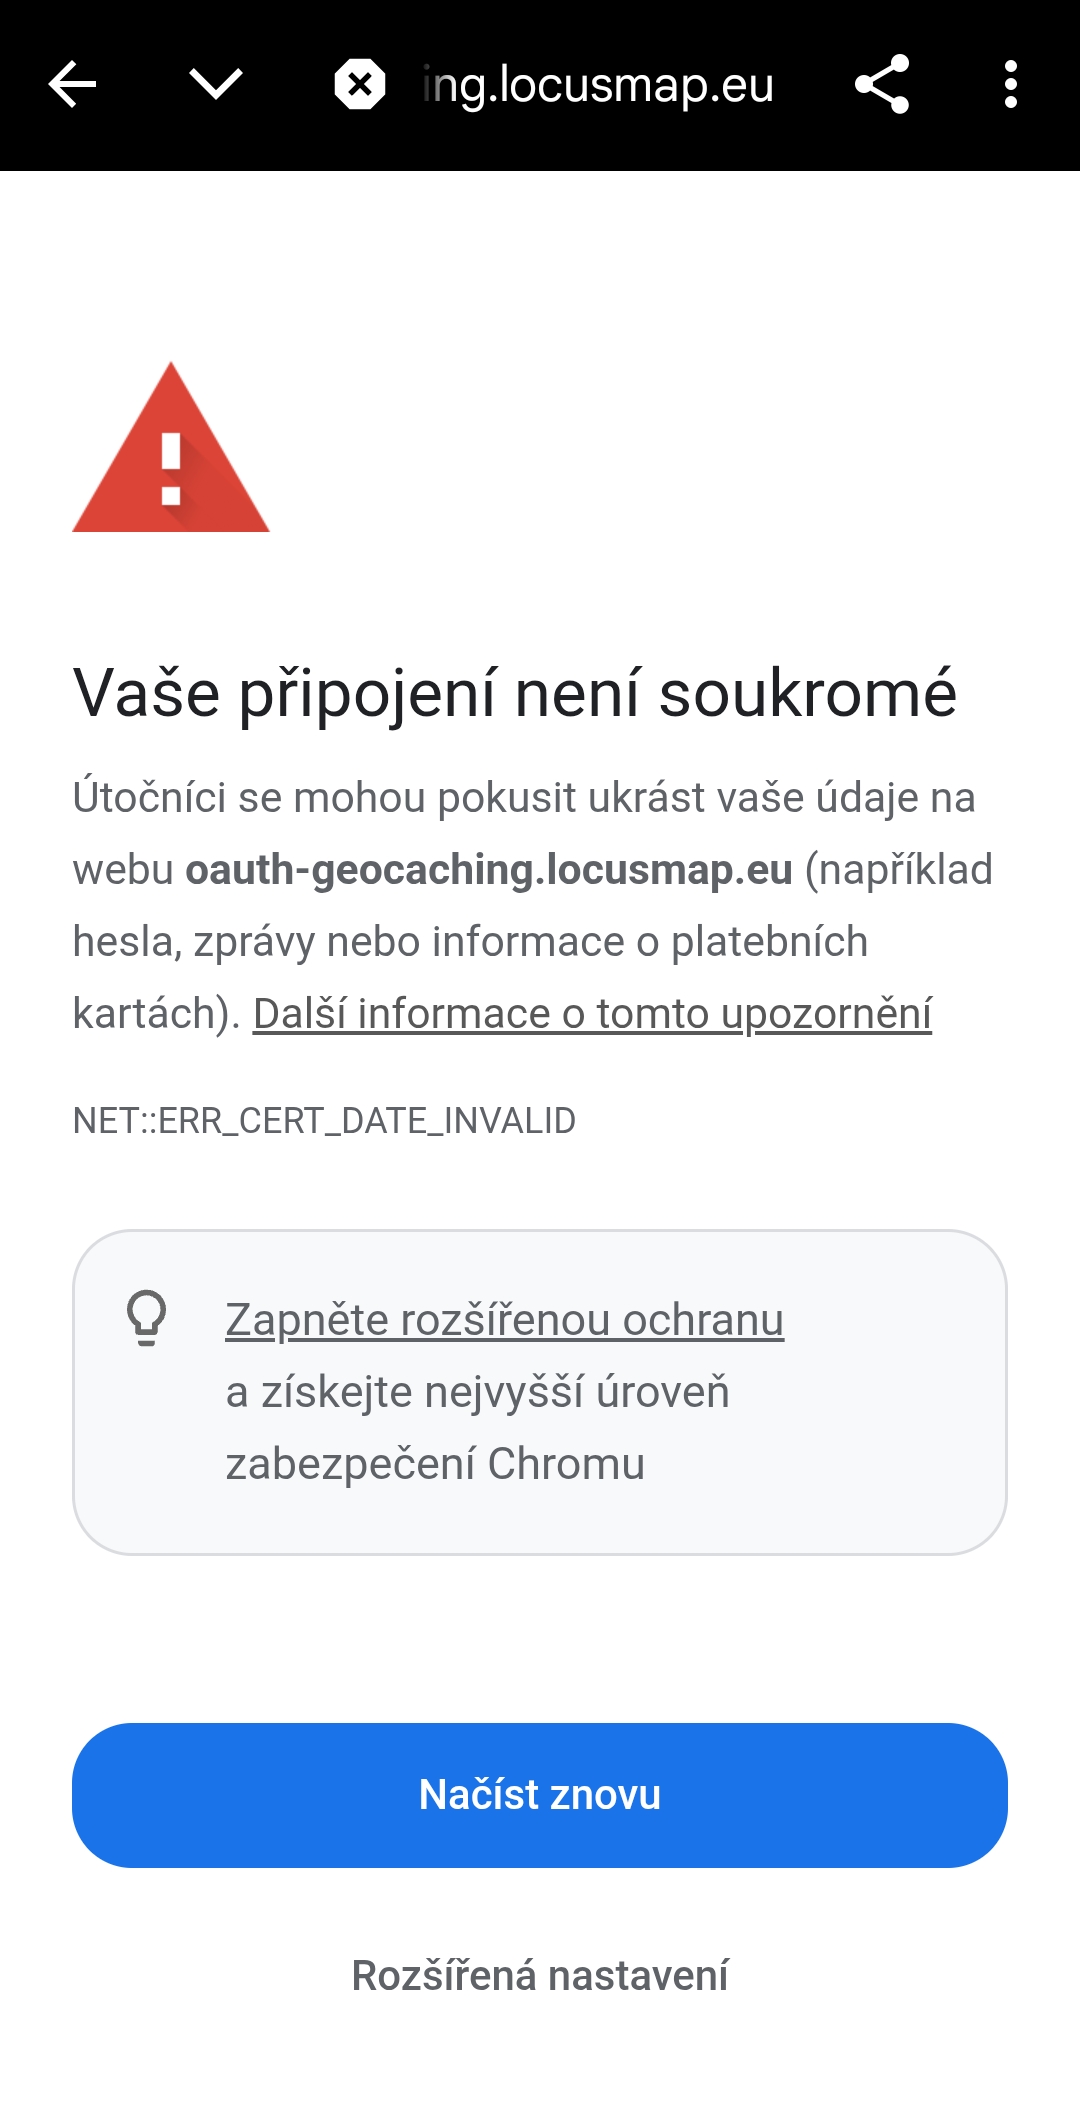
Task: Tap the 'Útočníci se mohou pokusit' warning sentence
Action: (523, 798)
